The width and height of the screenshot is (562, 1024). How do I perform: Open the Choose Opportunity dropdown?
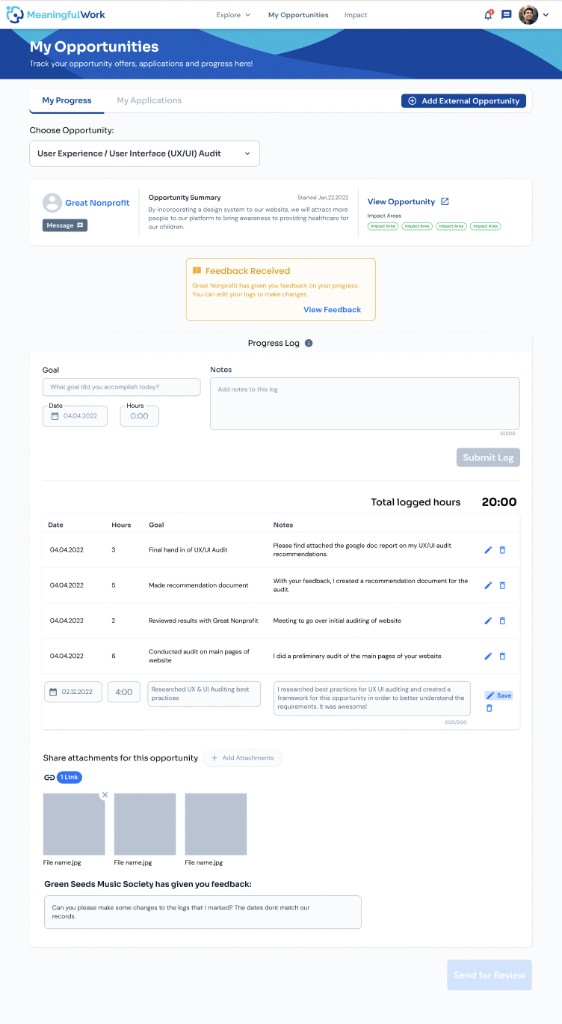tap(144, 153)
